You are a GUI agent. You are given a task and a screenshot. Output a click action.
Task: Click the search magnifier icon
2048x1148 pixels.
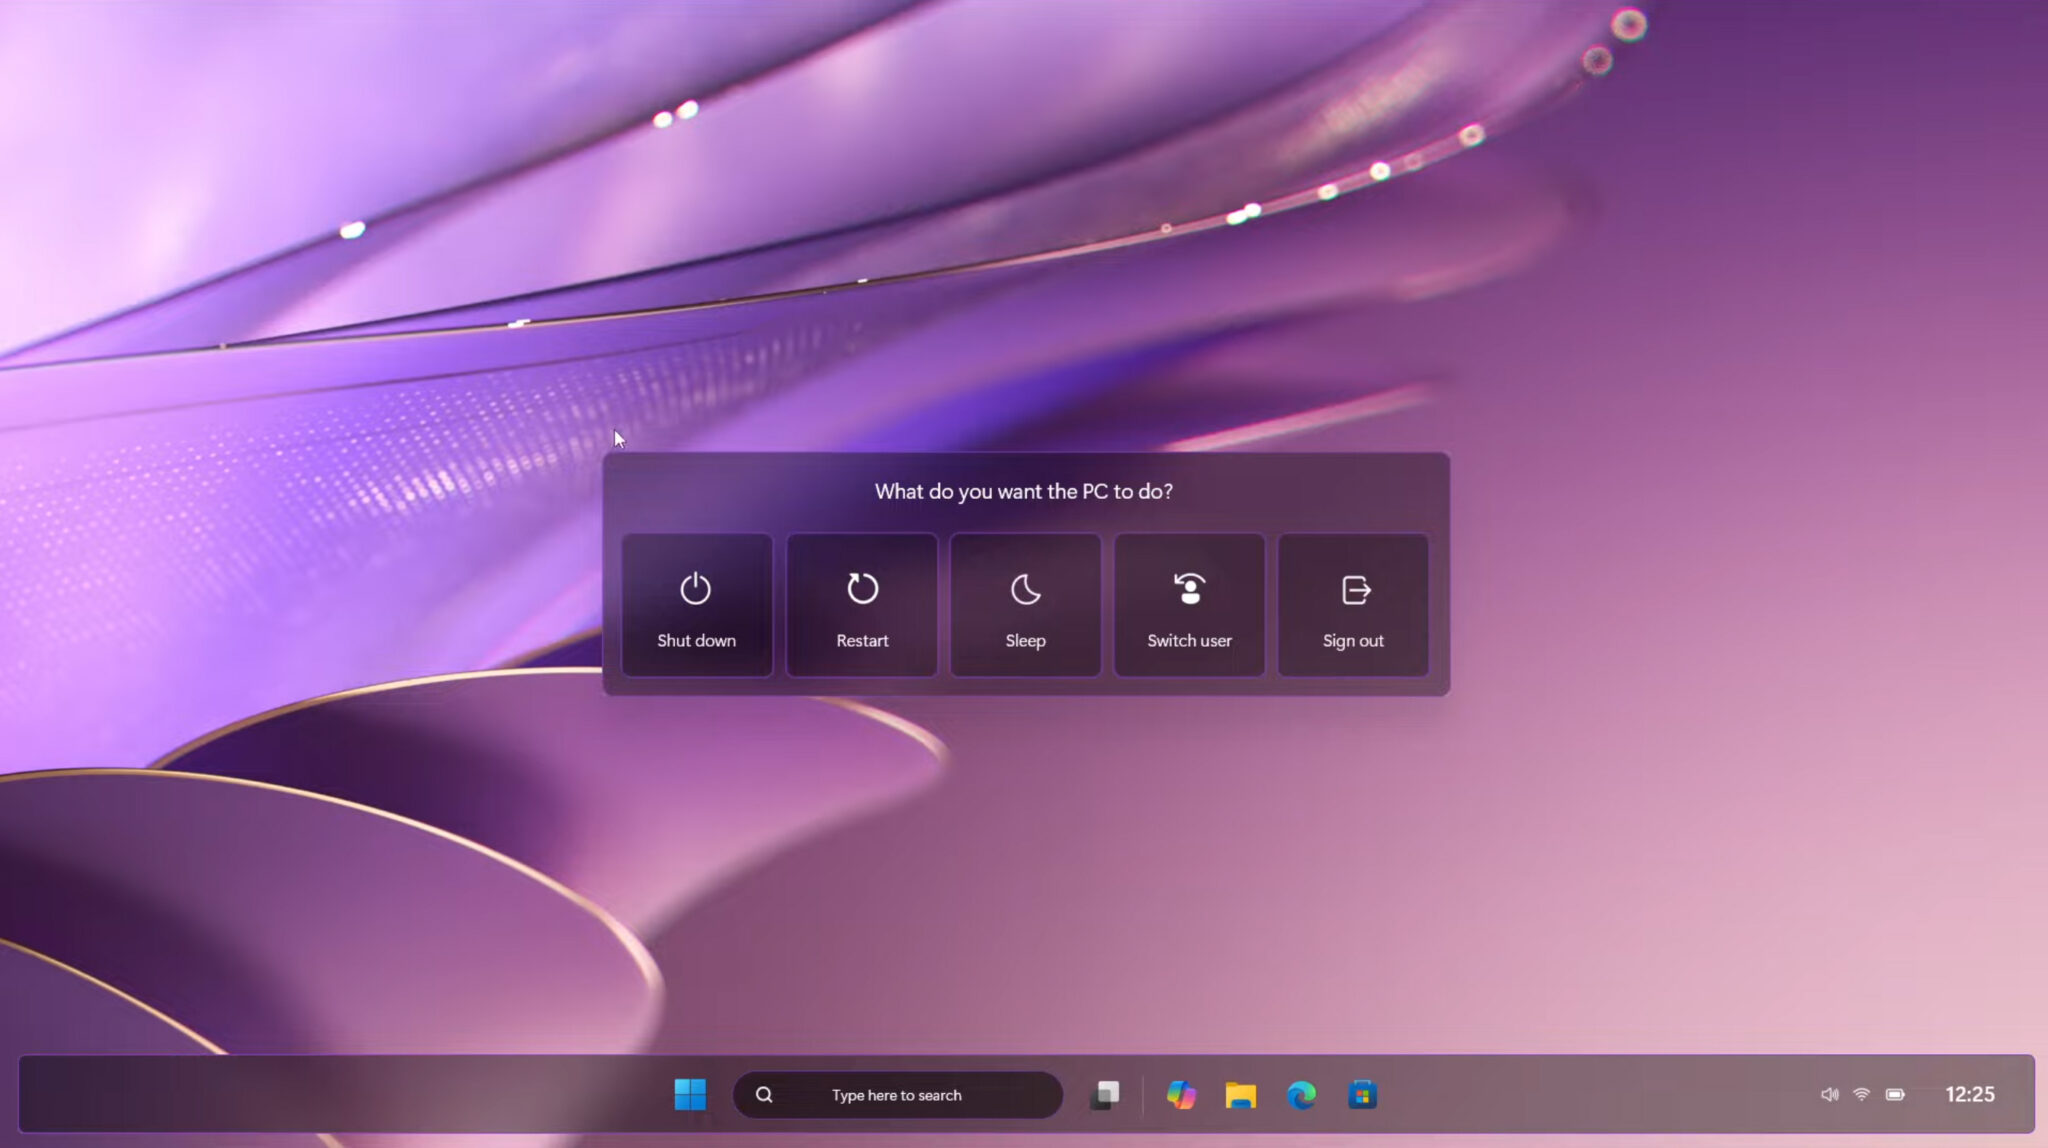(765, 1095)
